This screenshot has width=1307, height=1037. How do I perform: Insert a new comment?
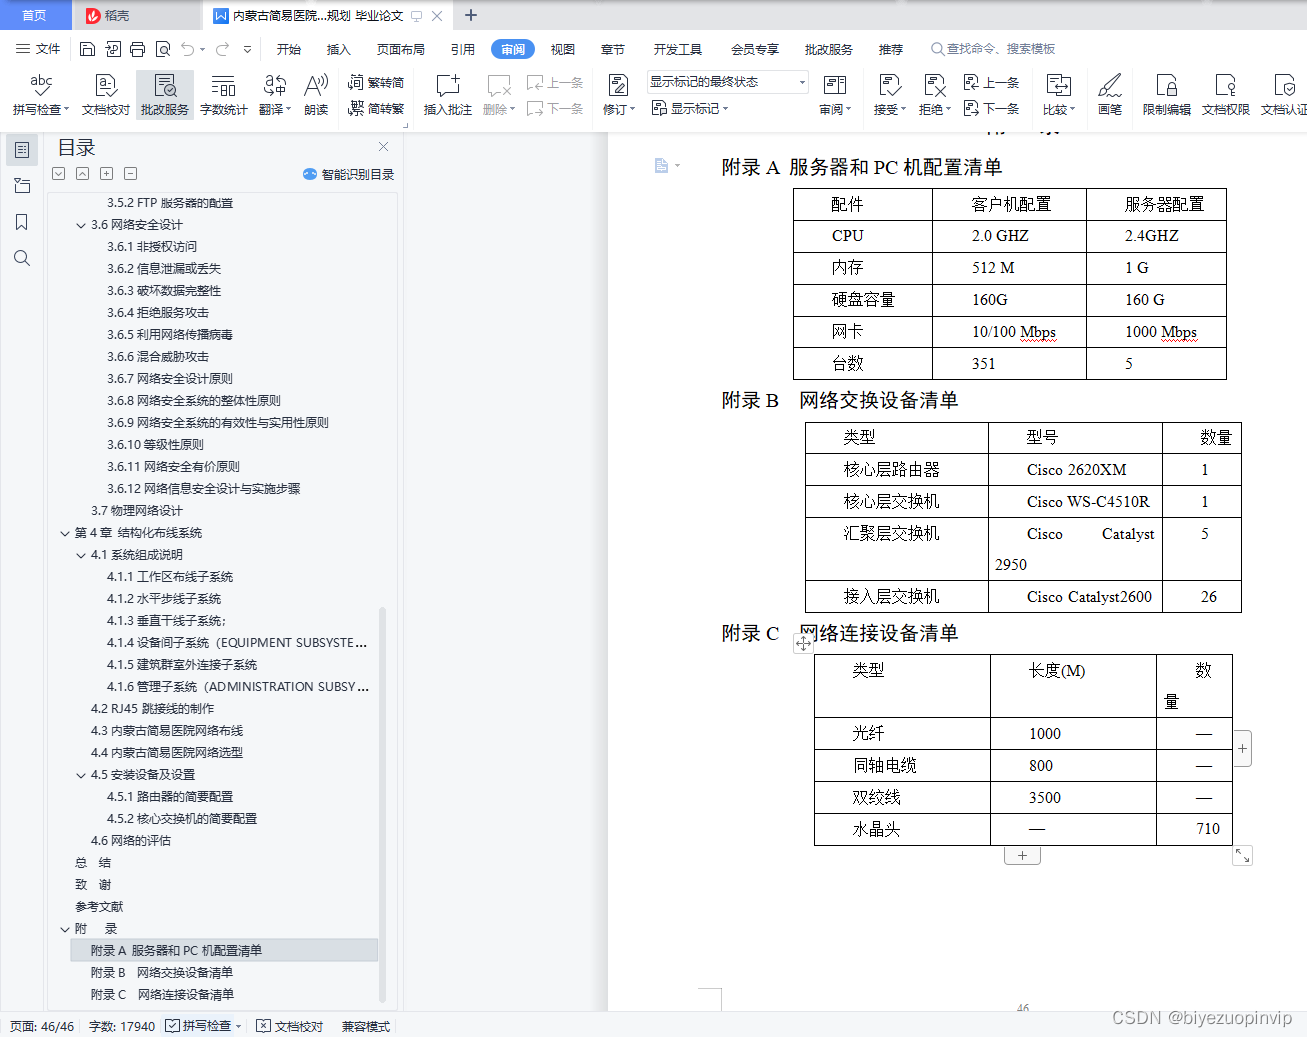pyautogui.click(x=448, y=94)
